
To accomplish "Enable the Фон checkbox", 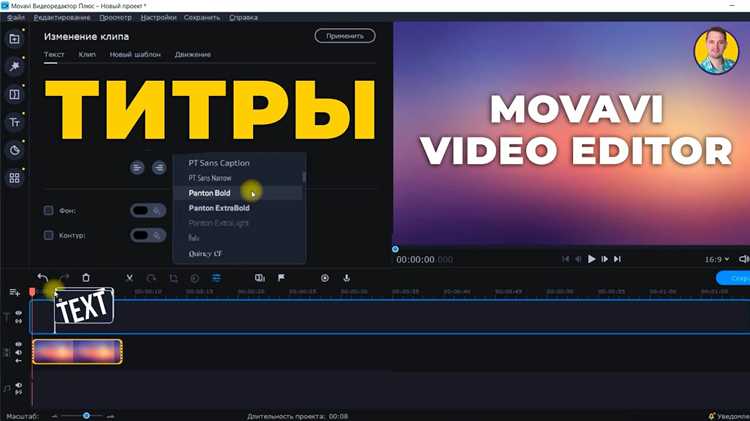I will (48, 210).
